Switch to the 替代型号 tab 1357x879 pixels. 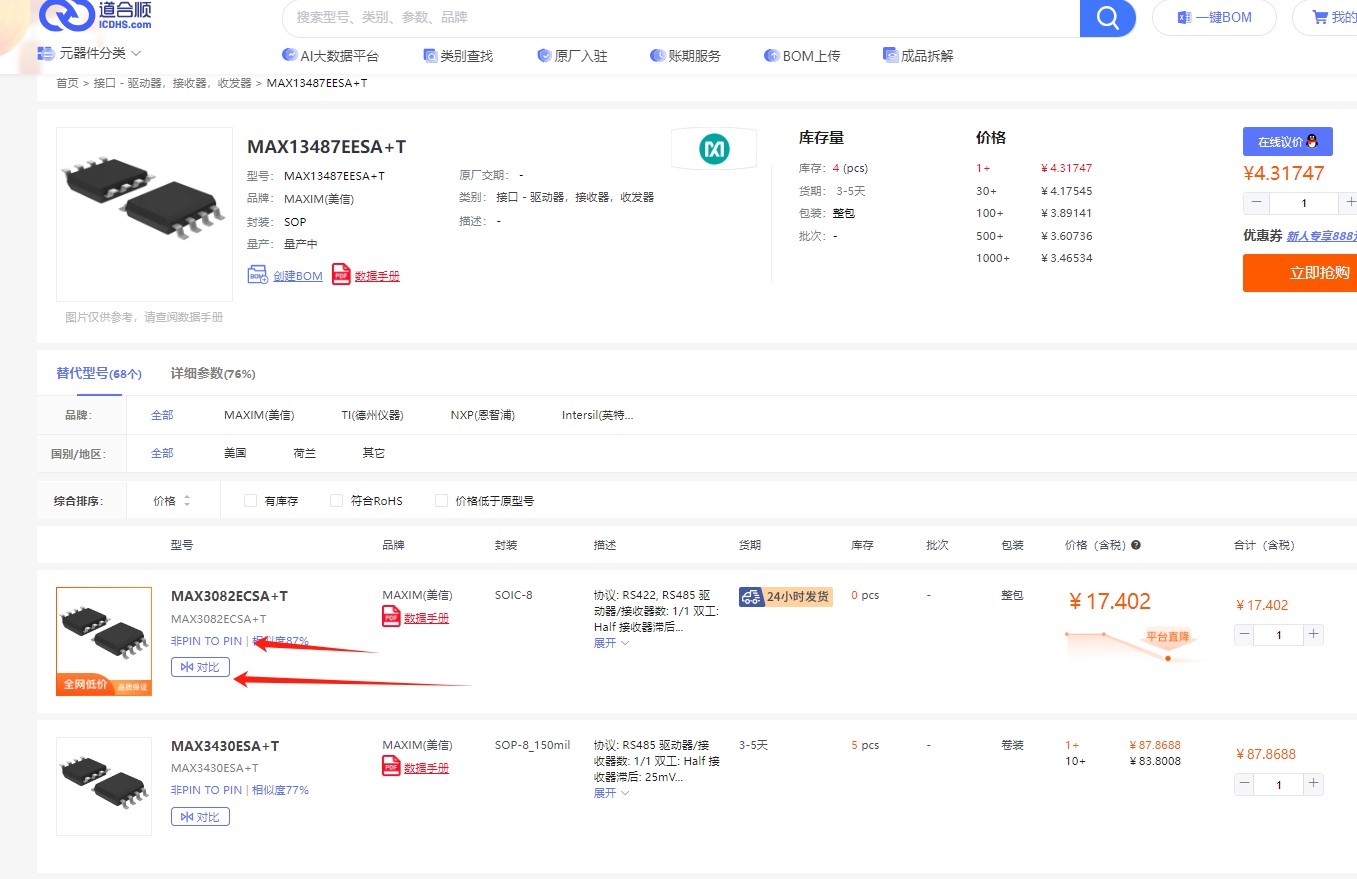point(99,373)
